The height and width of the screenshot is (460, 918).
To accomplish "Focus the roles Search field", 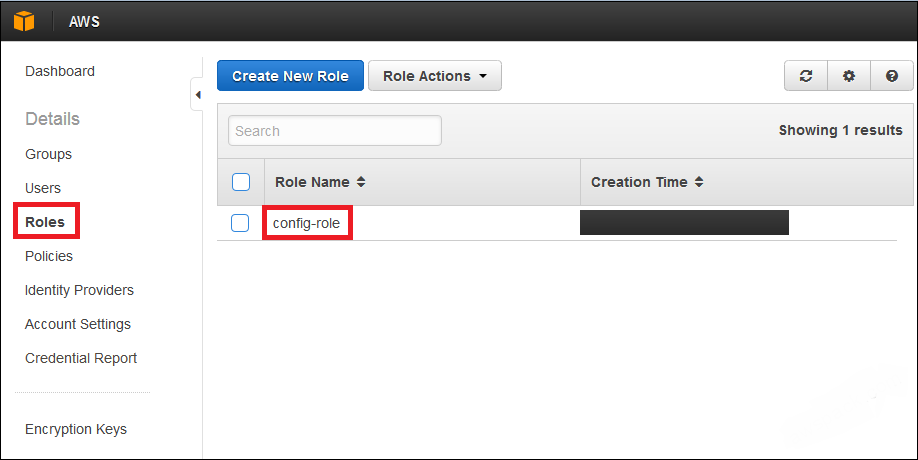I will 334,131.
